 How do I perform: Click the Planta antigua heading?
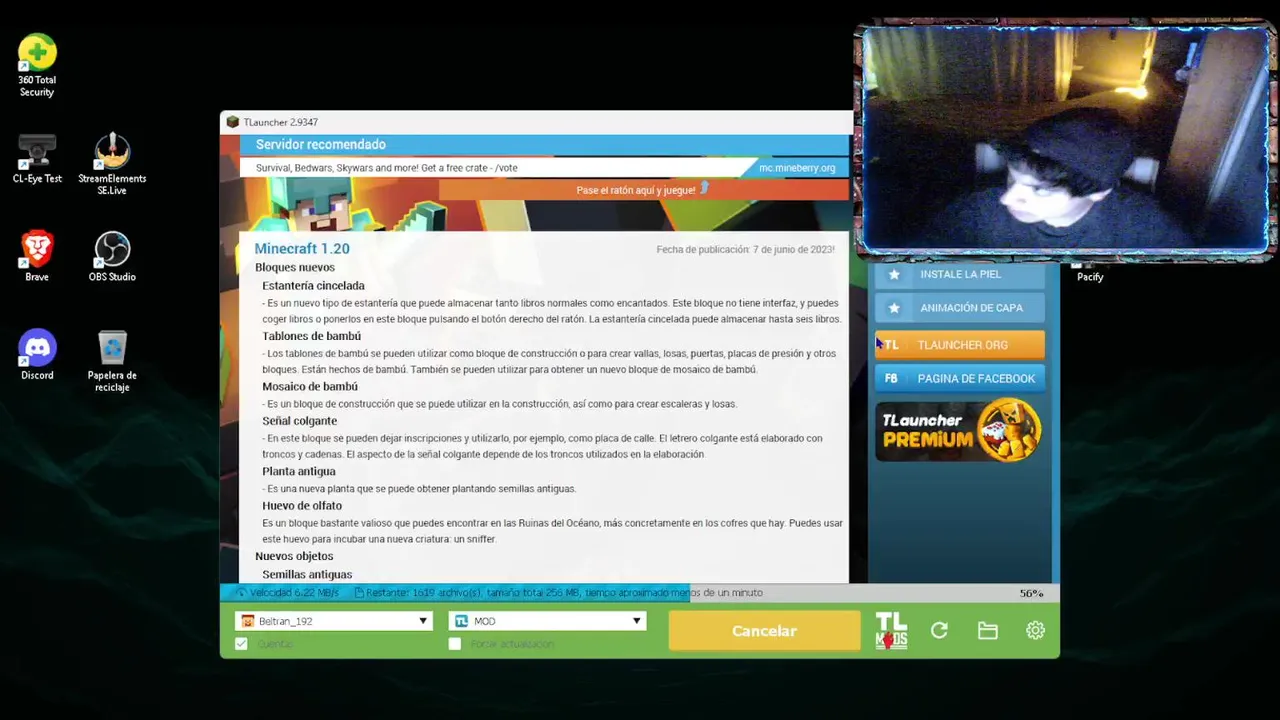(299, 471)
